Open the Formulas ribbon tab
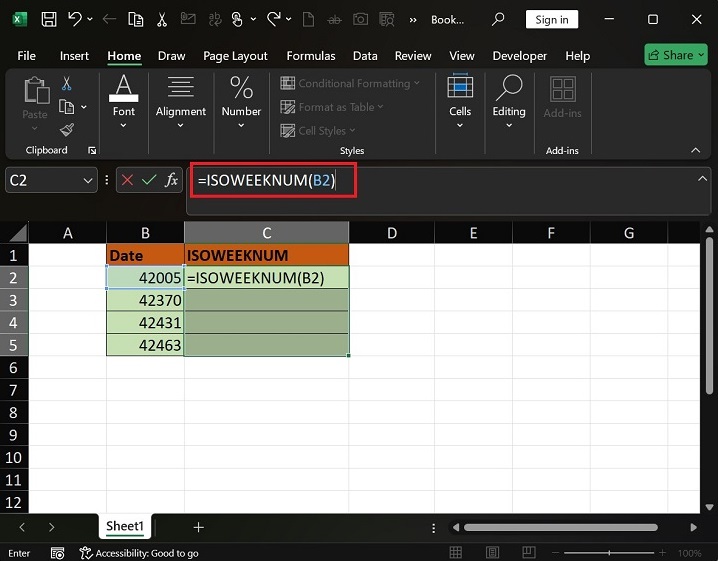Screen dimensions: 718x561 (309, 56)
